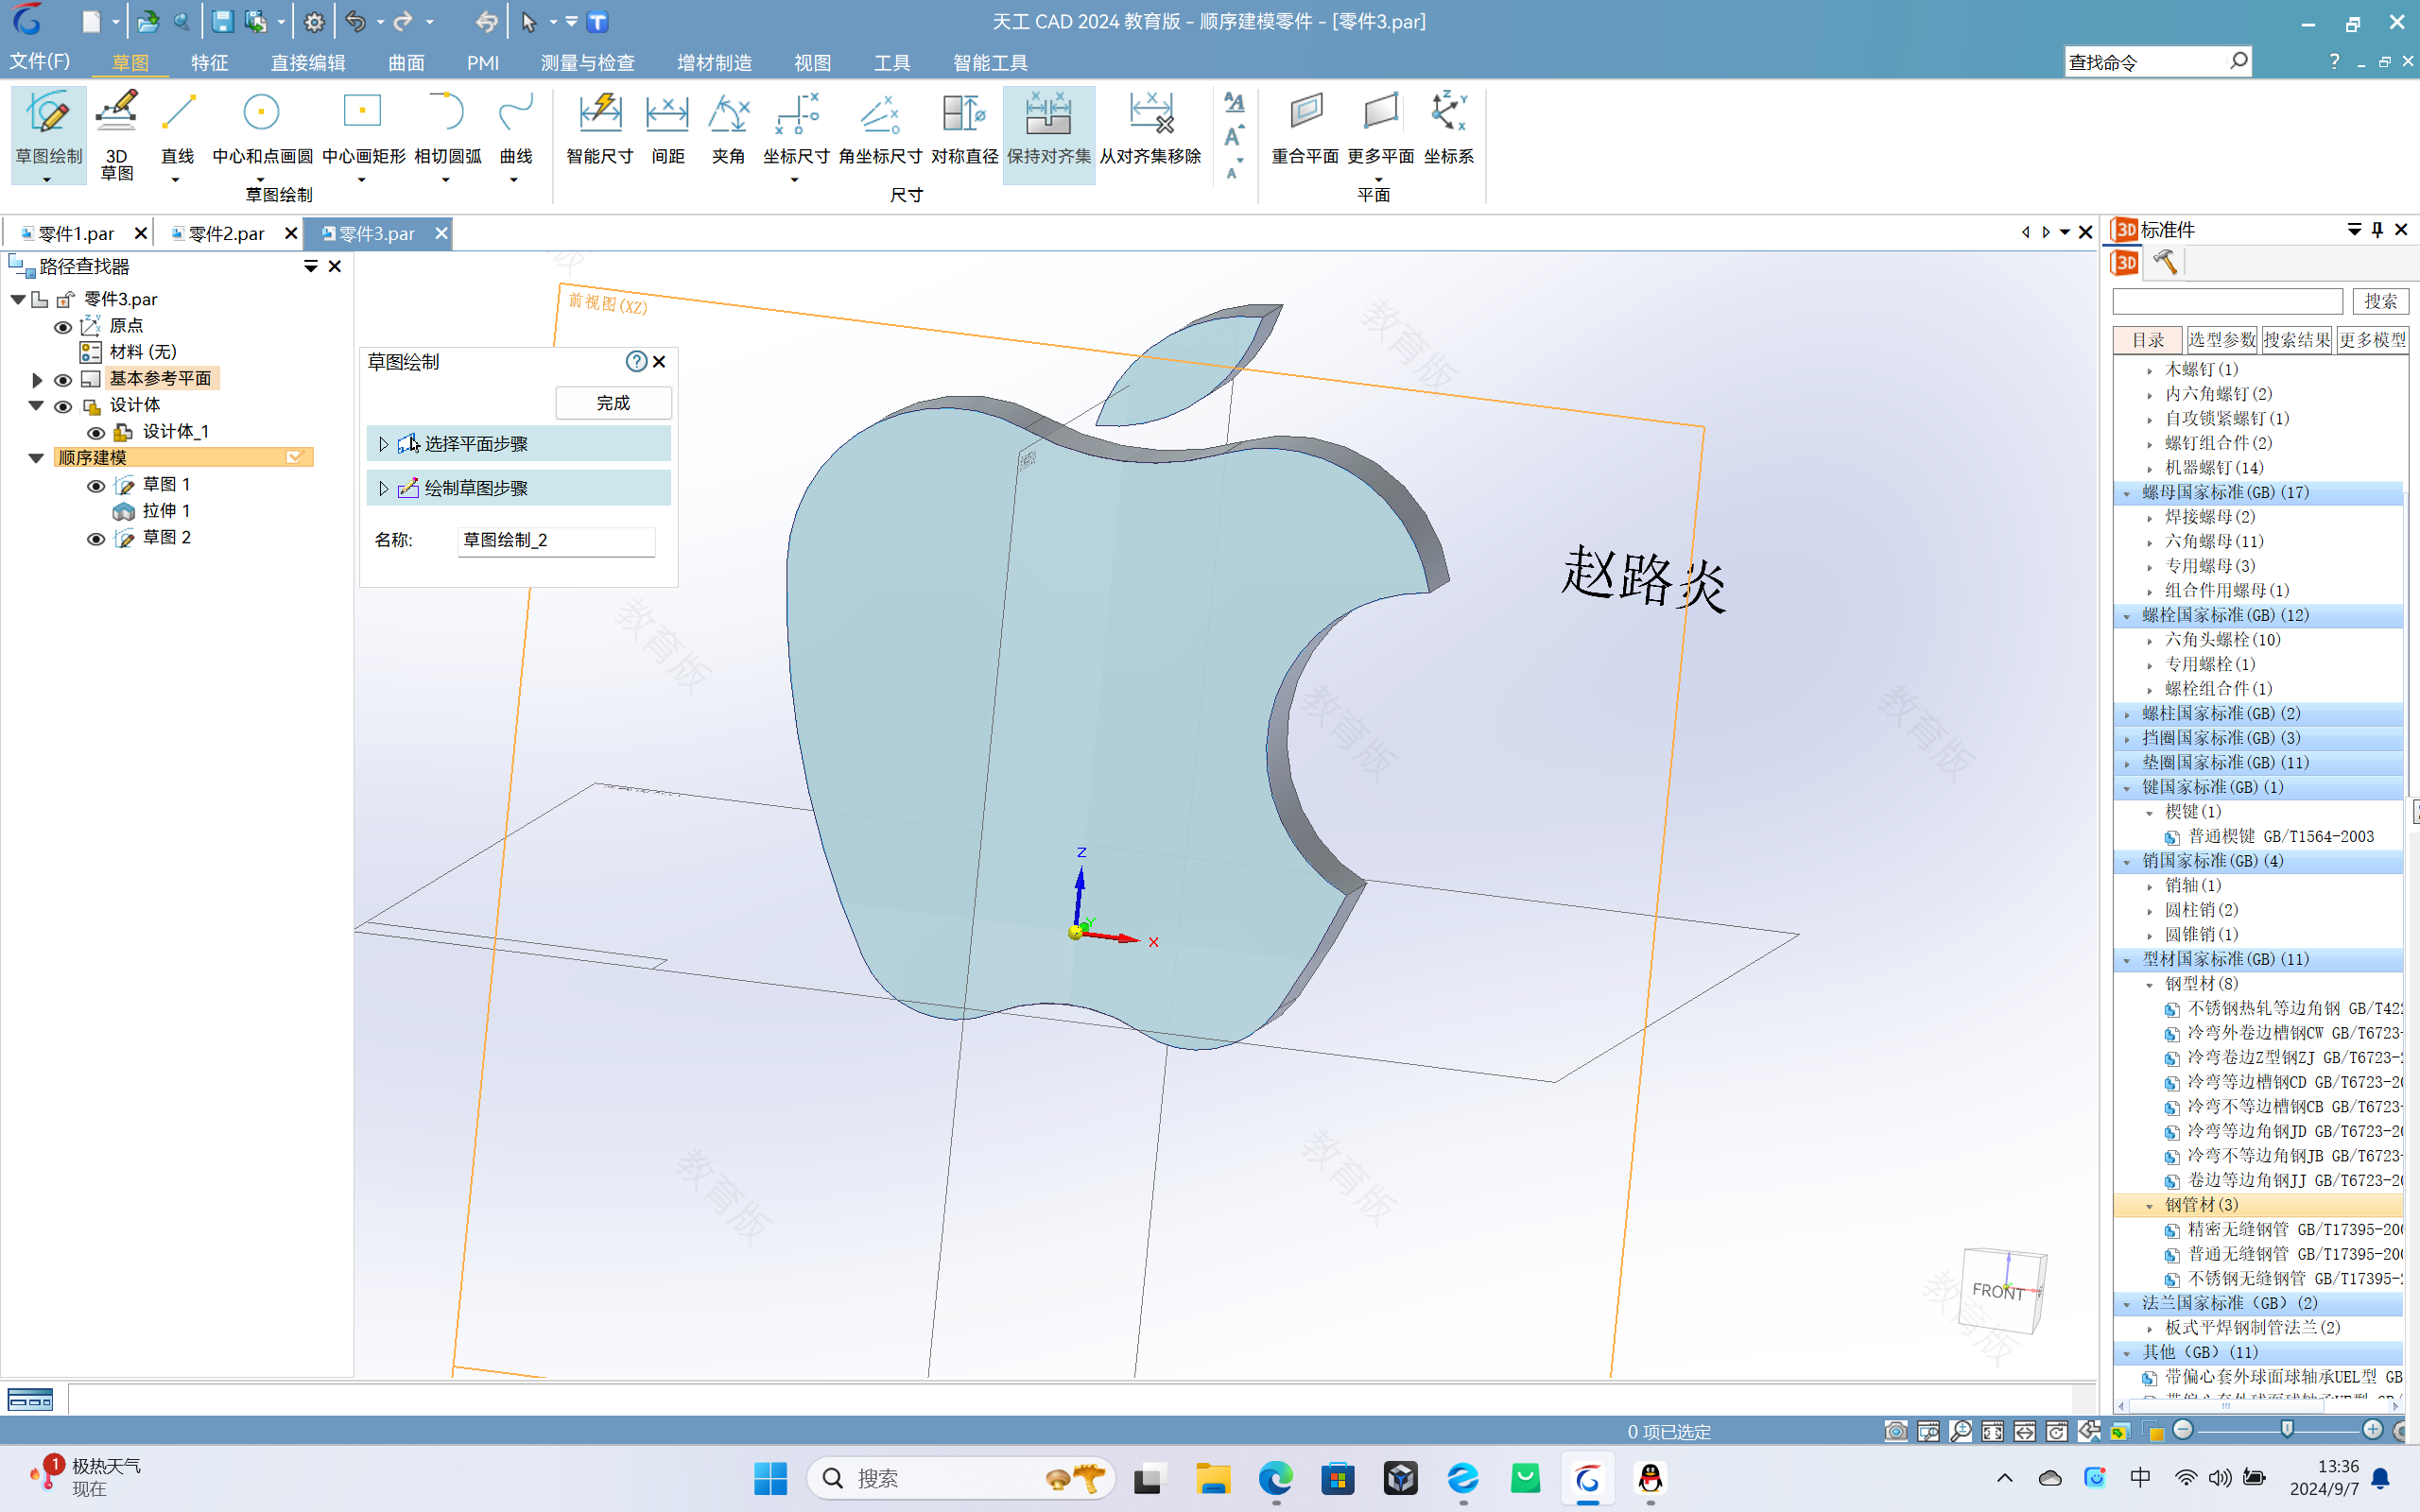
Task: Hide 设计体_1 using its eye icon
Action: [x=96, y=433]
